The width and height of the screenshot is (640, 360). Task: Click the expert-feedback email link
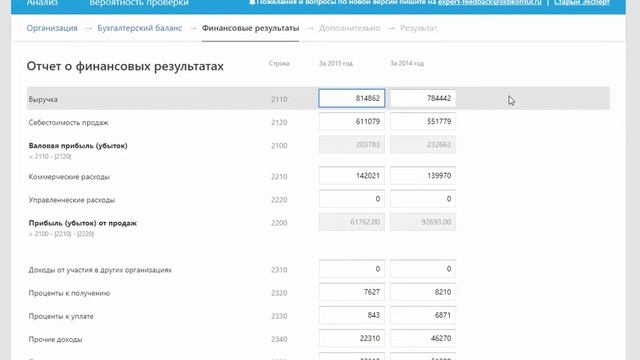coord(490,2)
